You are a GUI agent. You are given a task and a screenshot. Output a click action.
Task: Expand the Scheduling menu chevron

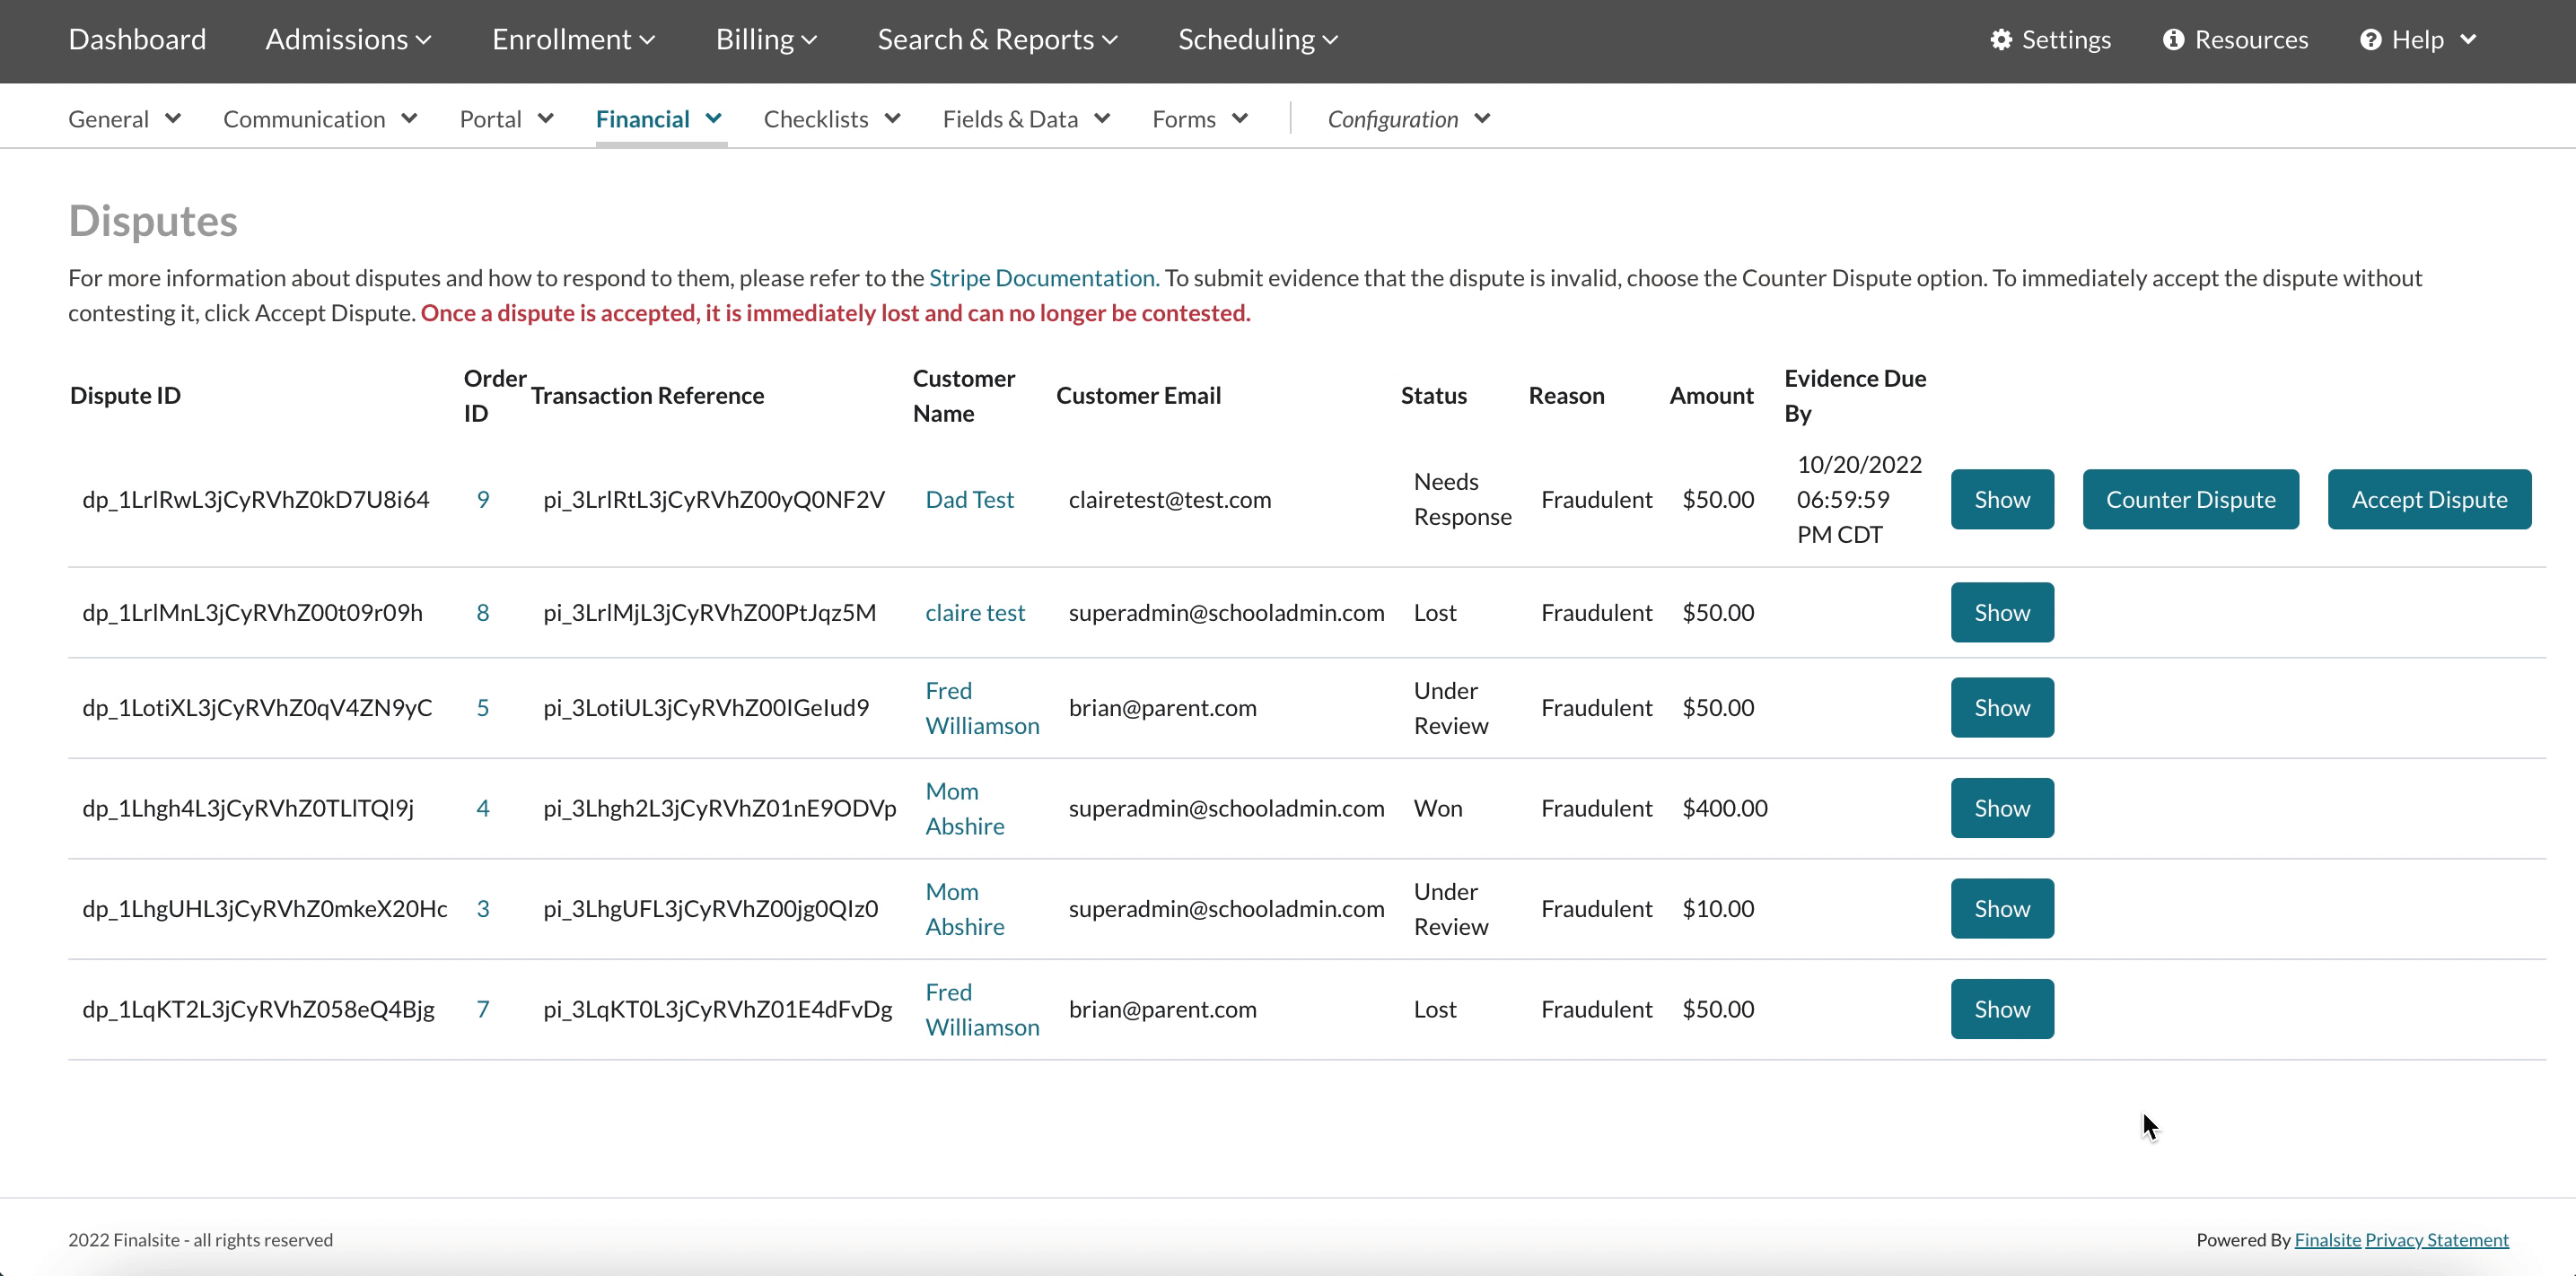[1330, 40]
